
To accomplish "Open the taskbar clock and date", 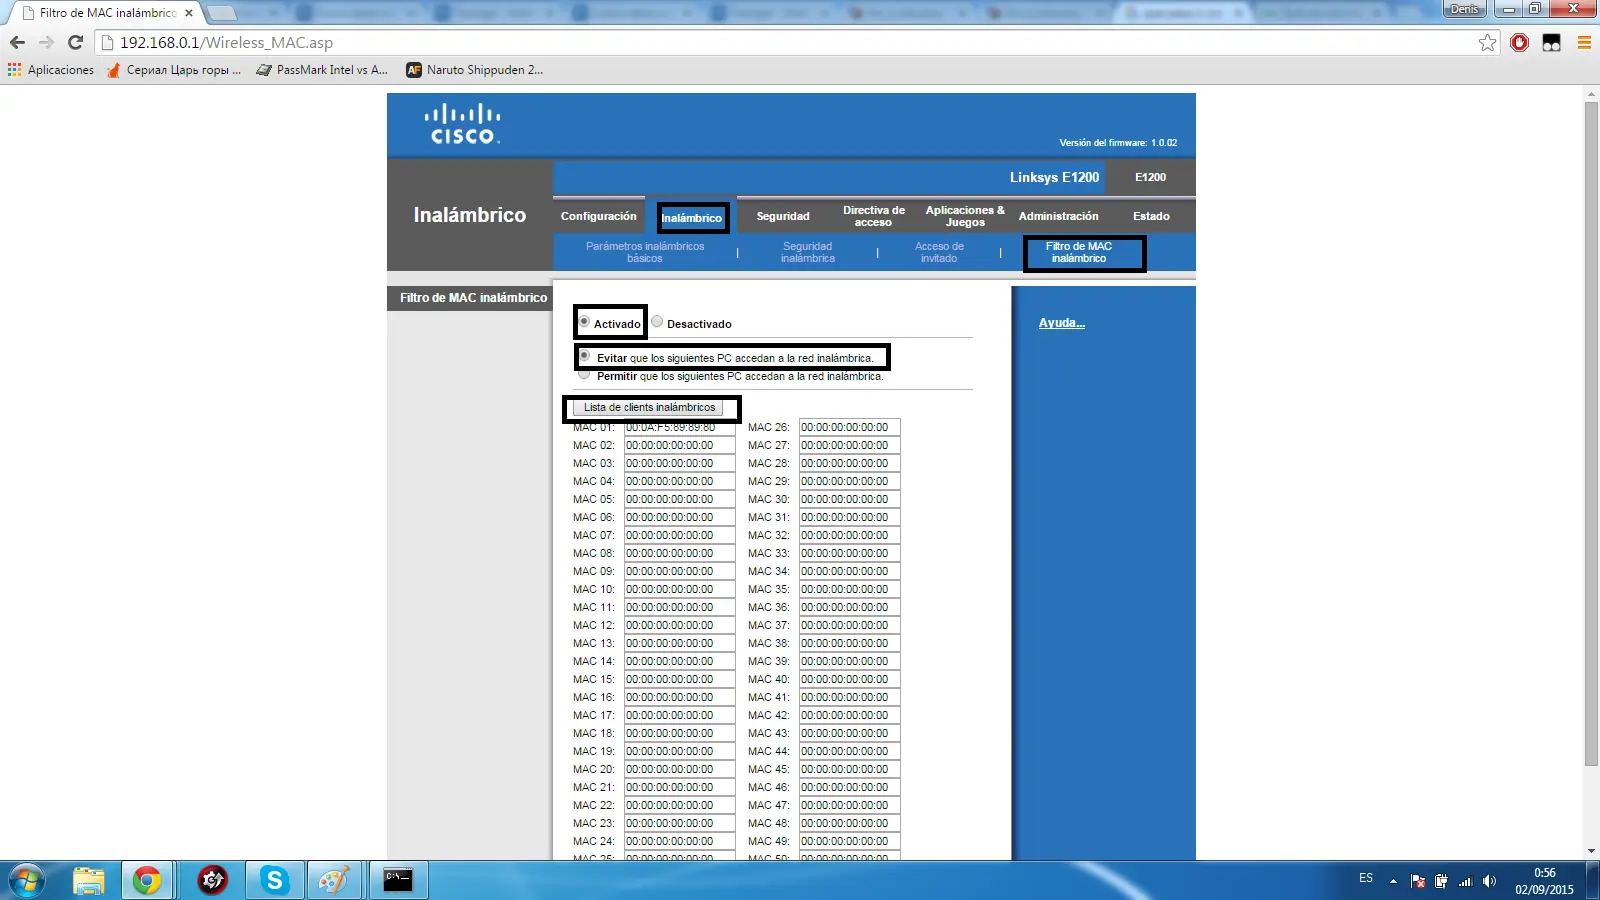I will coord(1544,881).
